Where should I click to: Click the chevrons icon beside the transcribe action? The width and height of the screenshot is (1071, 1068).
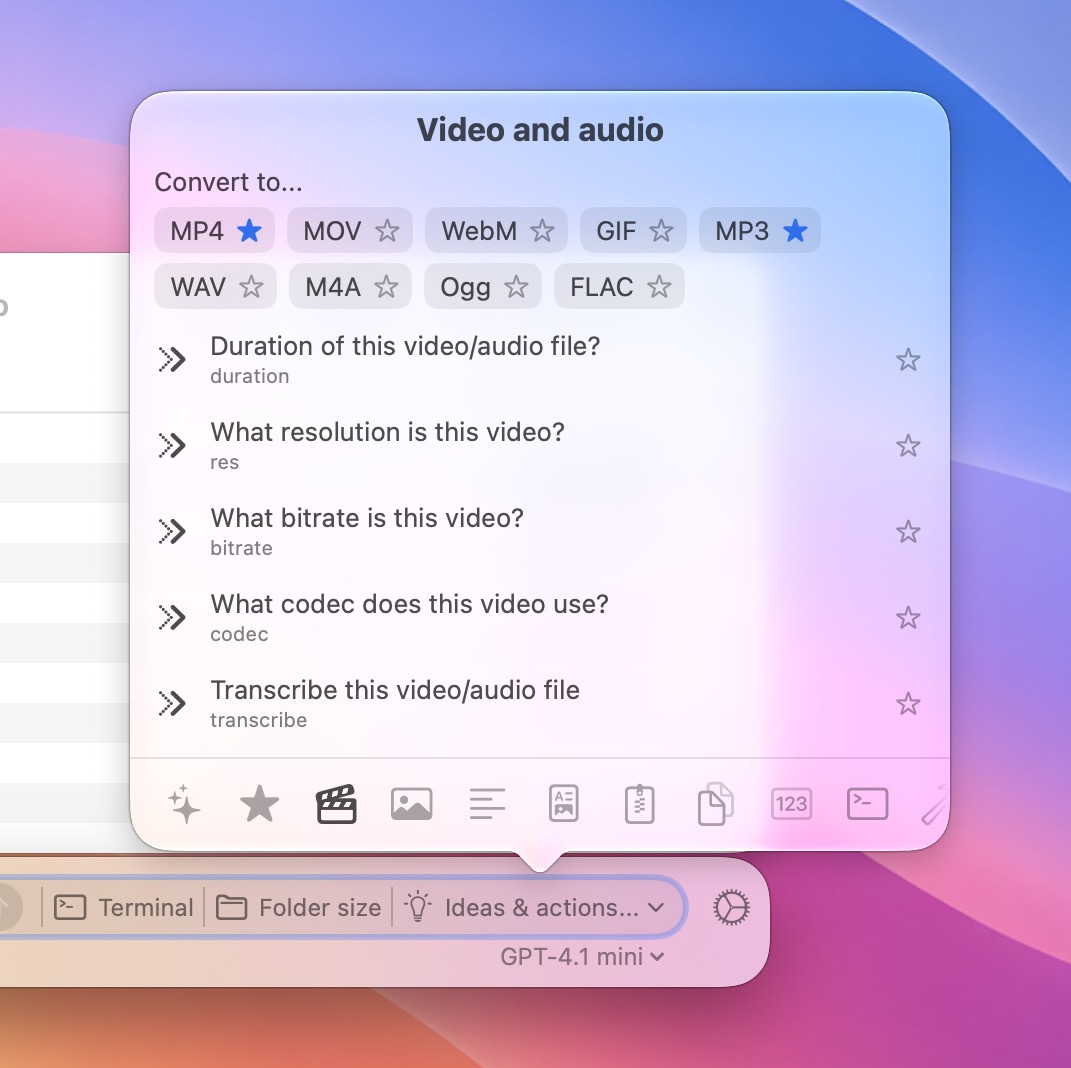point(172,703)
